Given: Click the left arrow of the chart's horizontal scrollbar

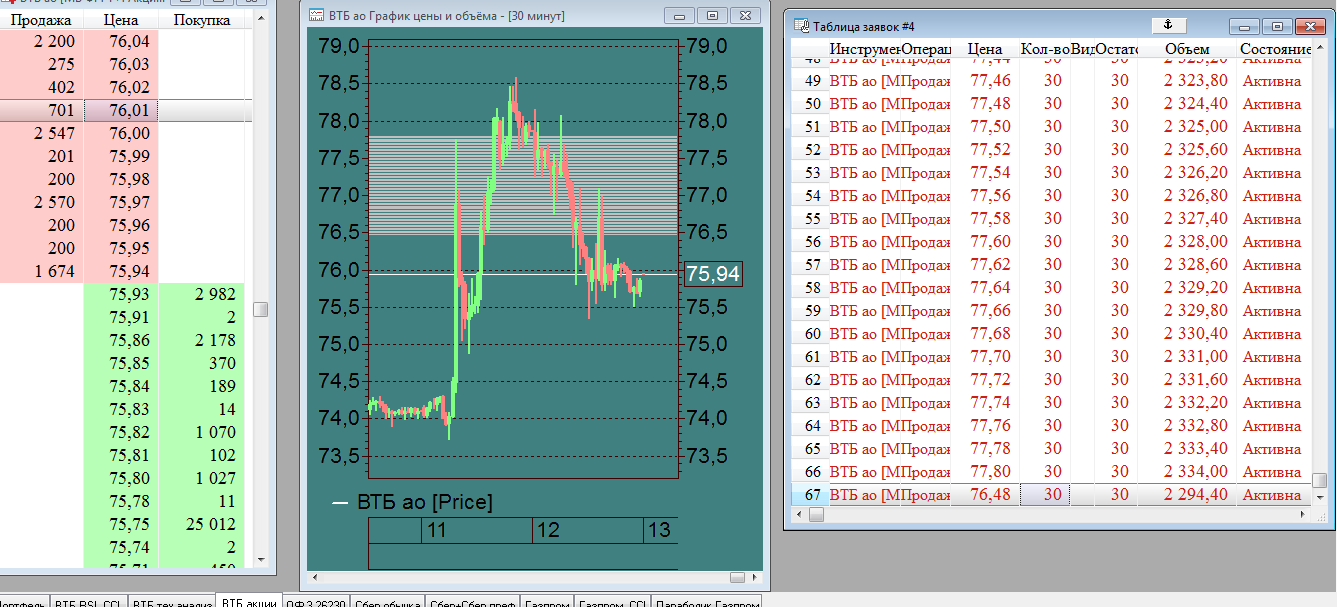Looking at the screenshot, I should point(316,577).
